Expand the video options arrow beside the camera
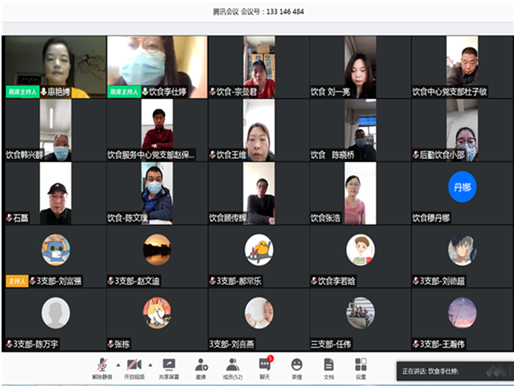The width and height of the screenshot is (516, 388). point(150,365)
